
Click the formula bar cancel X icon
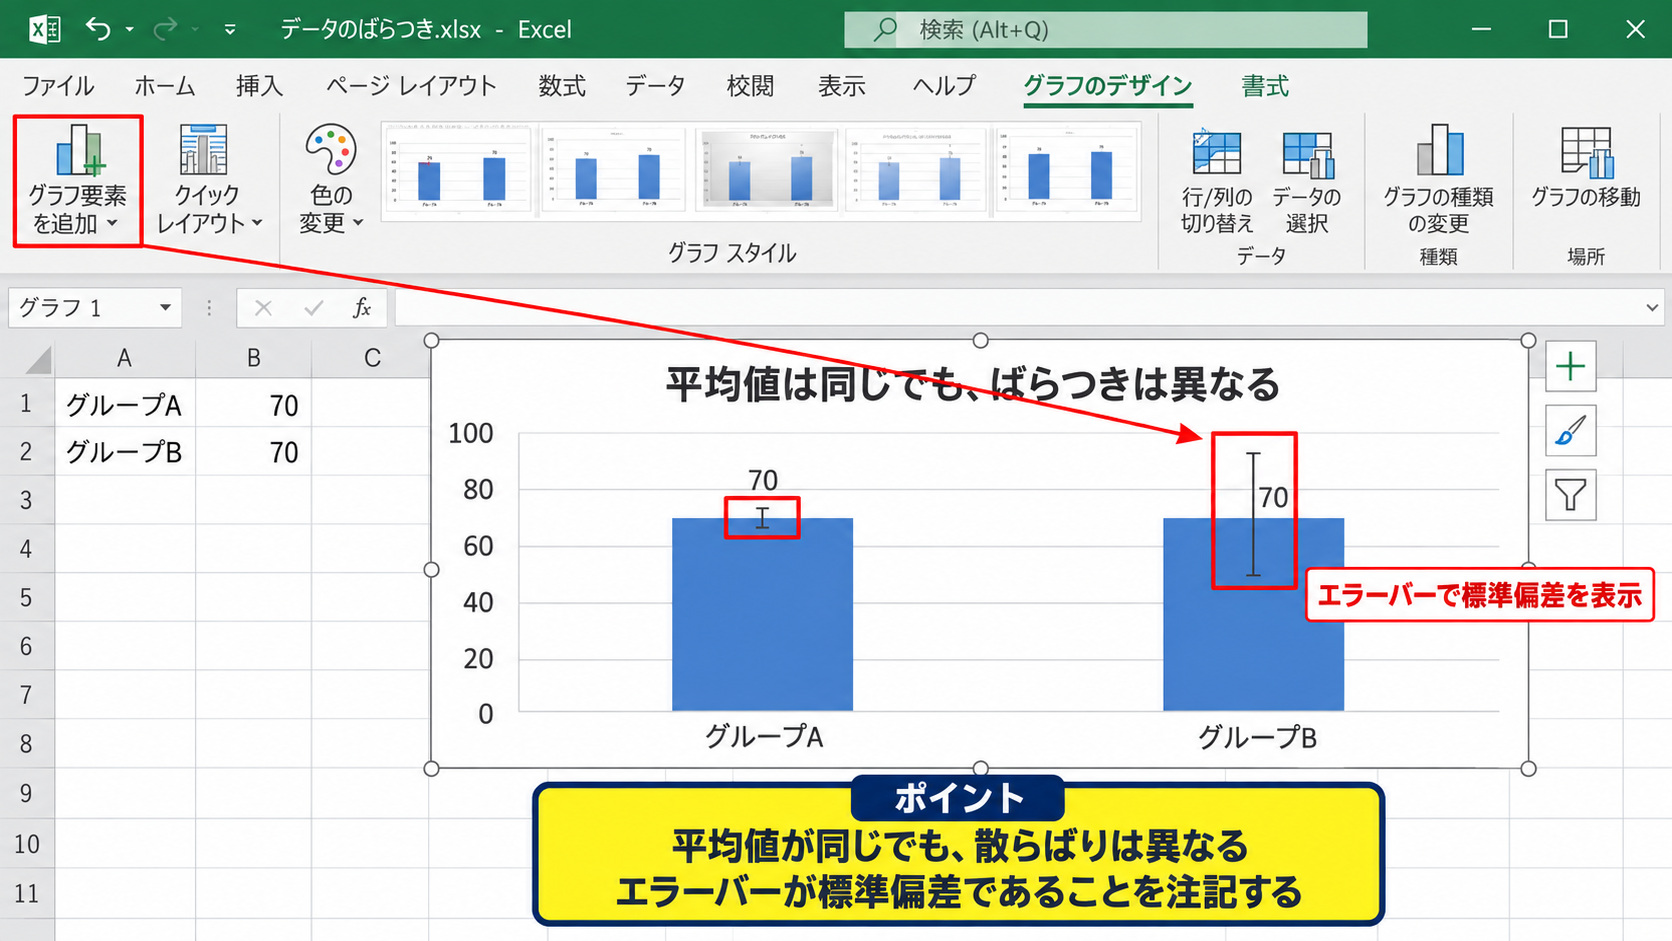click(263, 308)
